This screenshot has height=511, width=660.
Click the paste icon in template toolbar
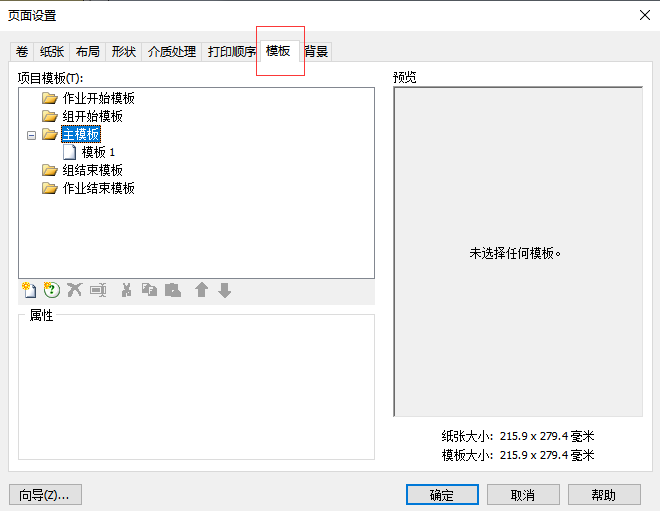tap(173, 290)
